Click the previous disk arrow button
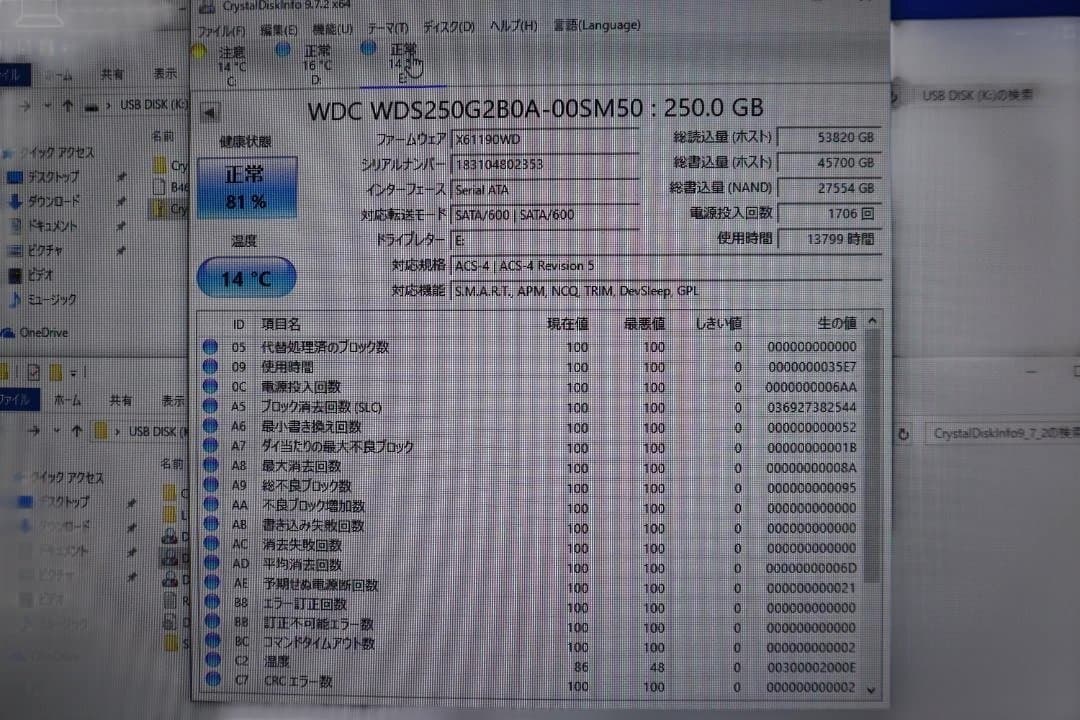Image resolution: width=1080 pixels, height=720 pixels. pyautogui.click(x=210, y=112)
